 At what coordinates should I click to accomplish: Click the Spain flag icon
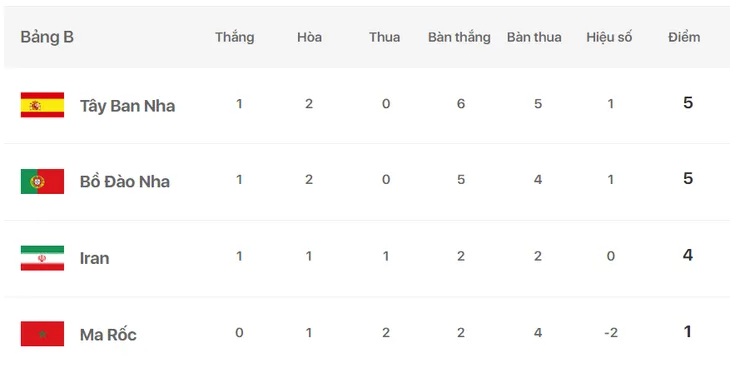click(x=42, y=105)
